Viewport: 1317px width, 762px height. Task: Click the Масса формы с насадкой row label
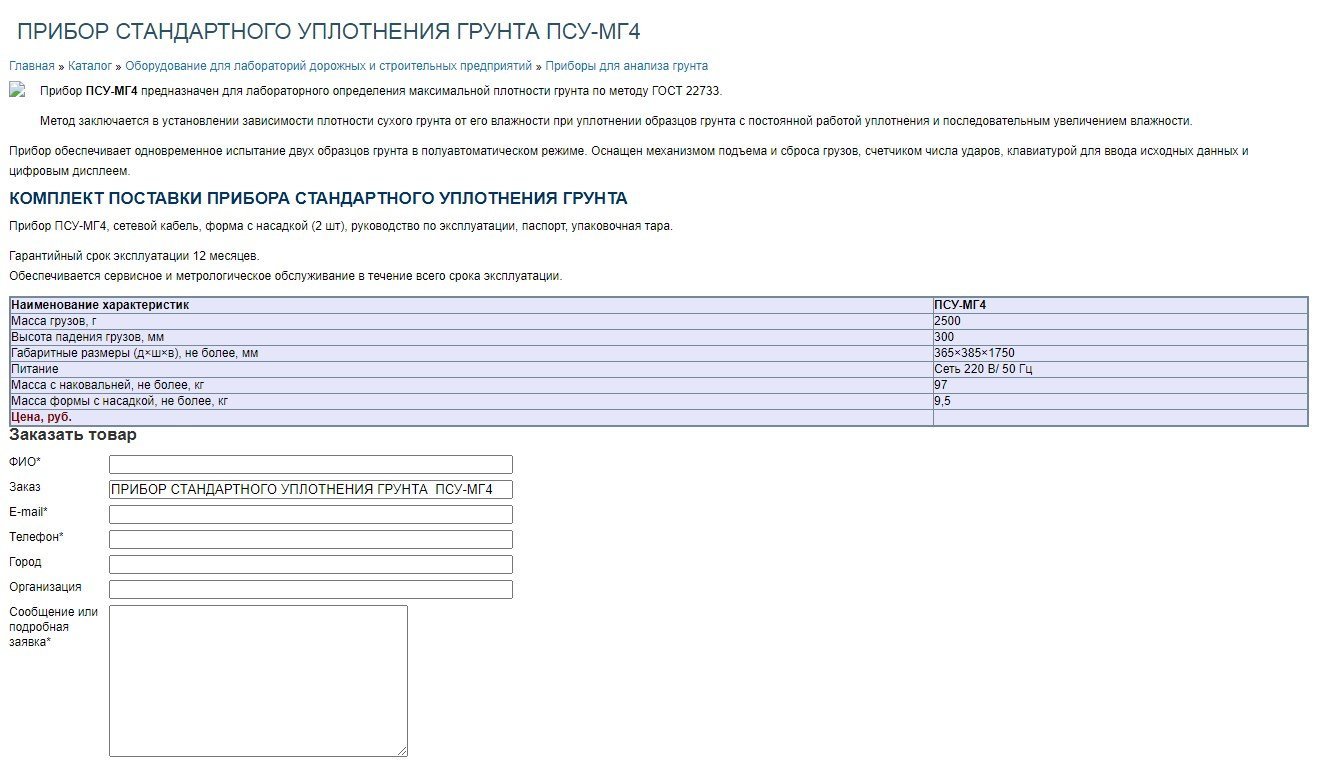click(x=119, y=401)
